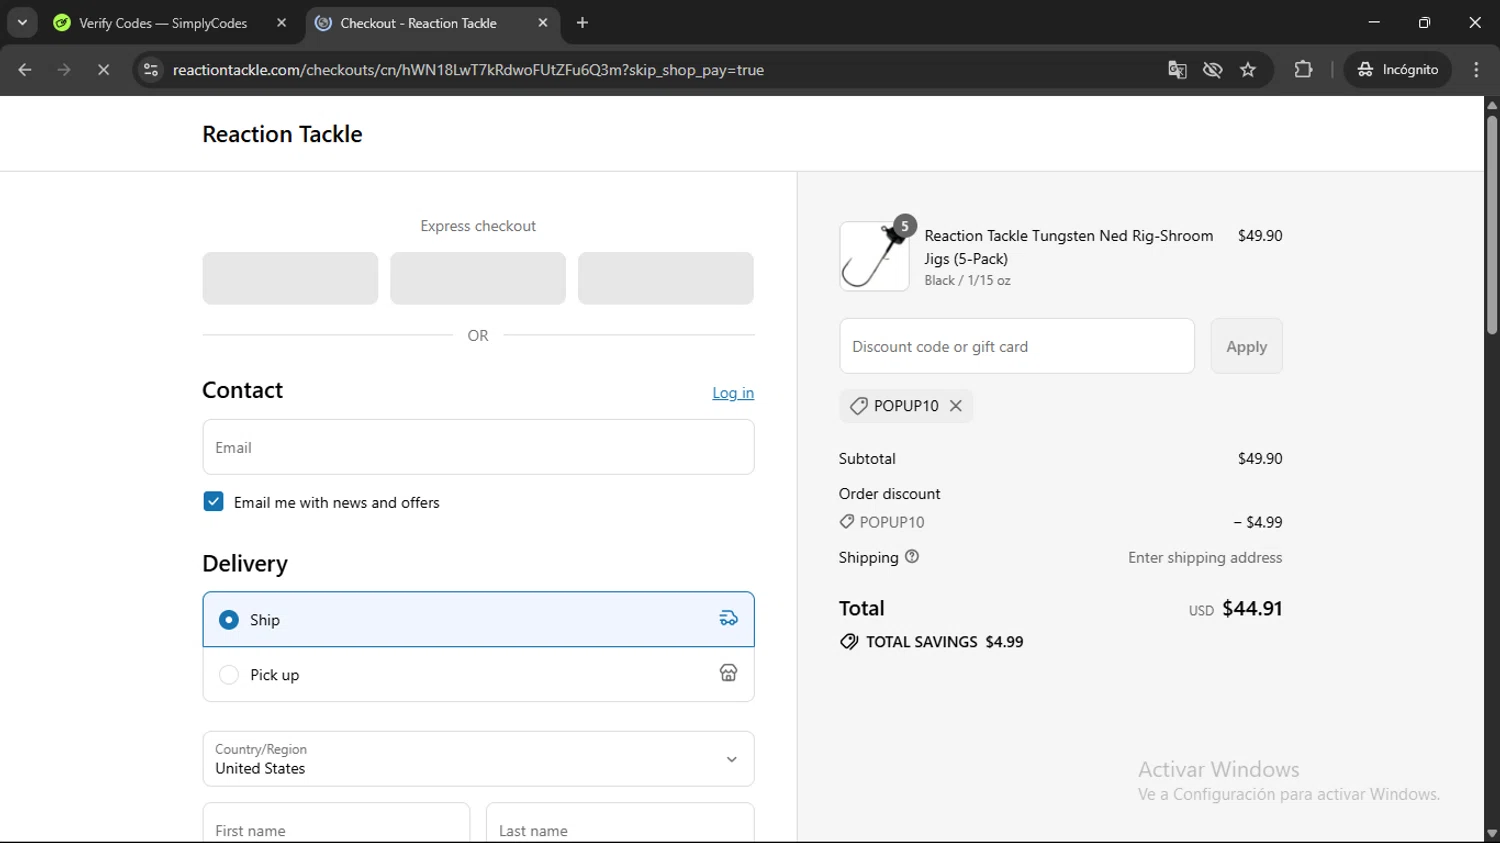Click the middle express checkout button placeholder
Screen dimensions: 1500x843
pyautogui.click(x=478, y=278)
